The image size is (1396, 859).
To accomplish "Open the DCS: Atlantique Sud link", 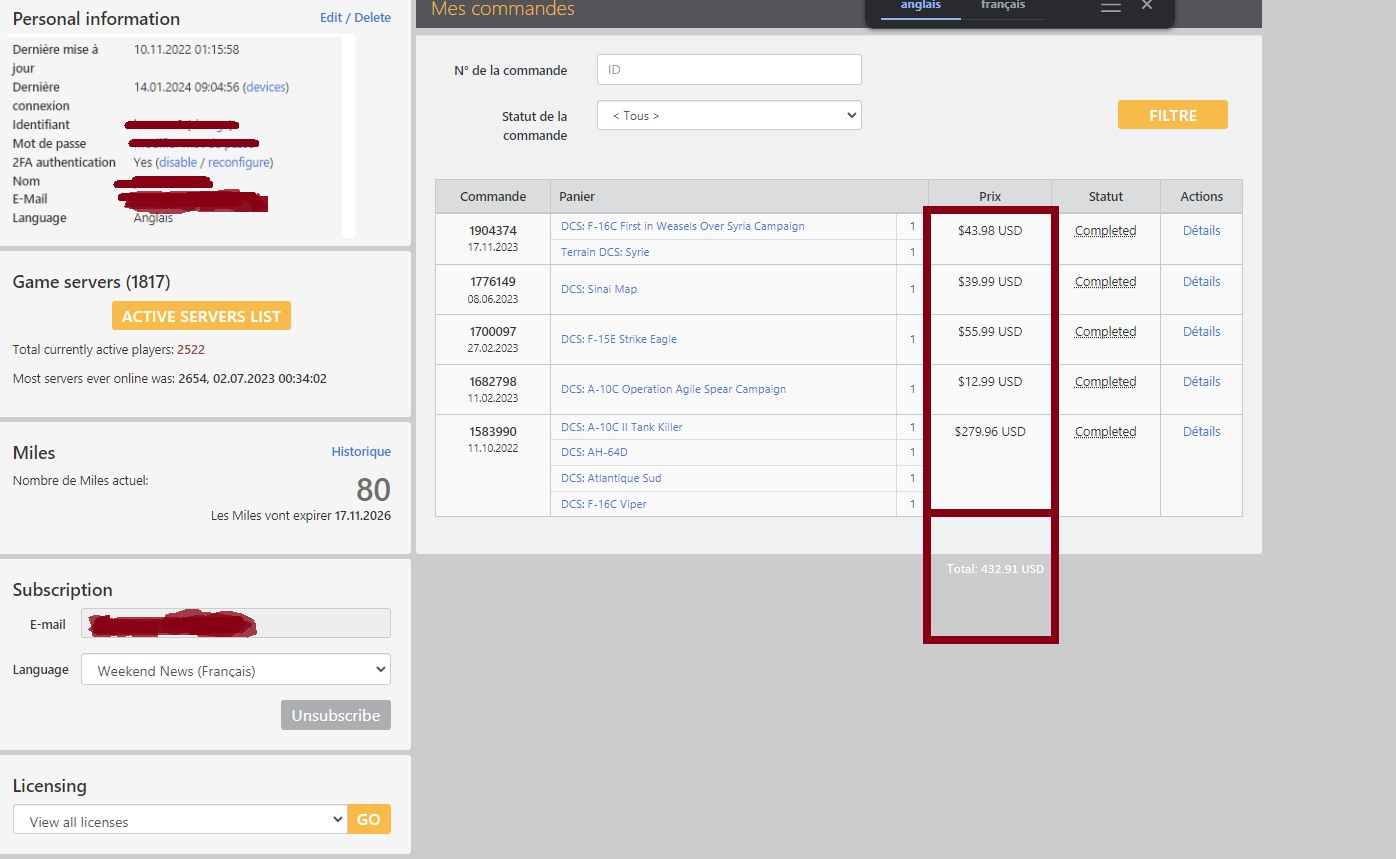I will pyautogui.click(x=611, y=478).
